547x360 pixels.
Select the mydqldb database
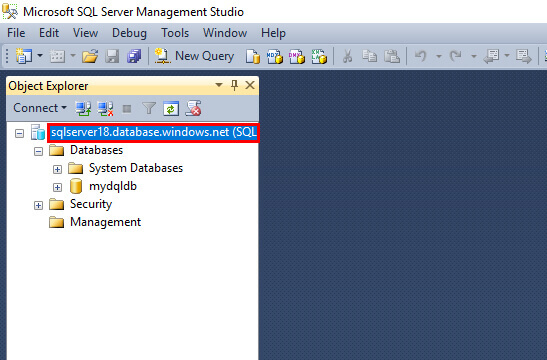[x=113, y=186]
